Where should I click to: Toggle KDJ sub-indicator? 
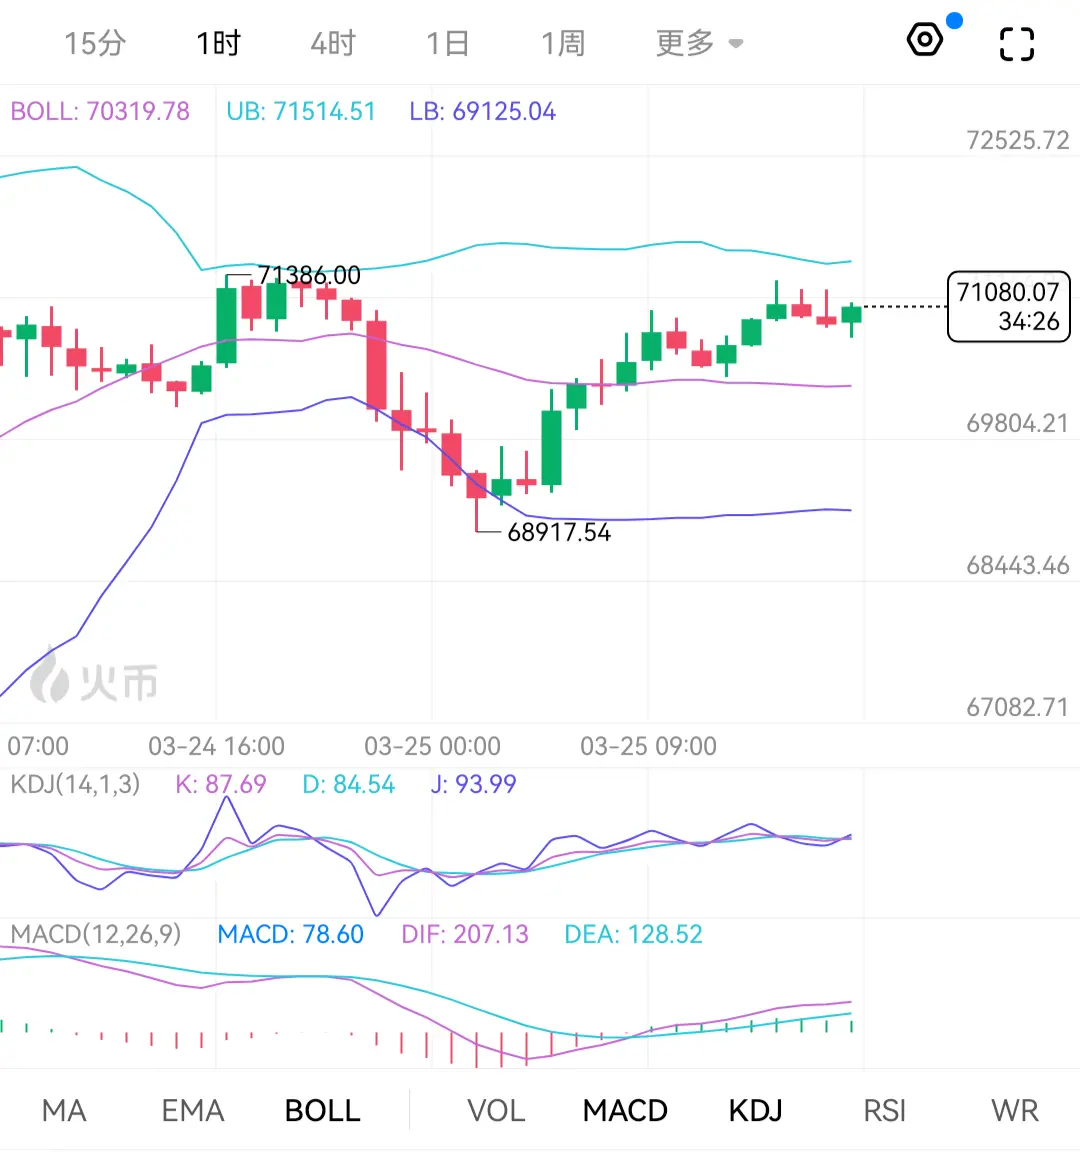[755, 1111]
